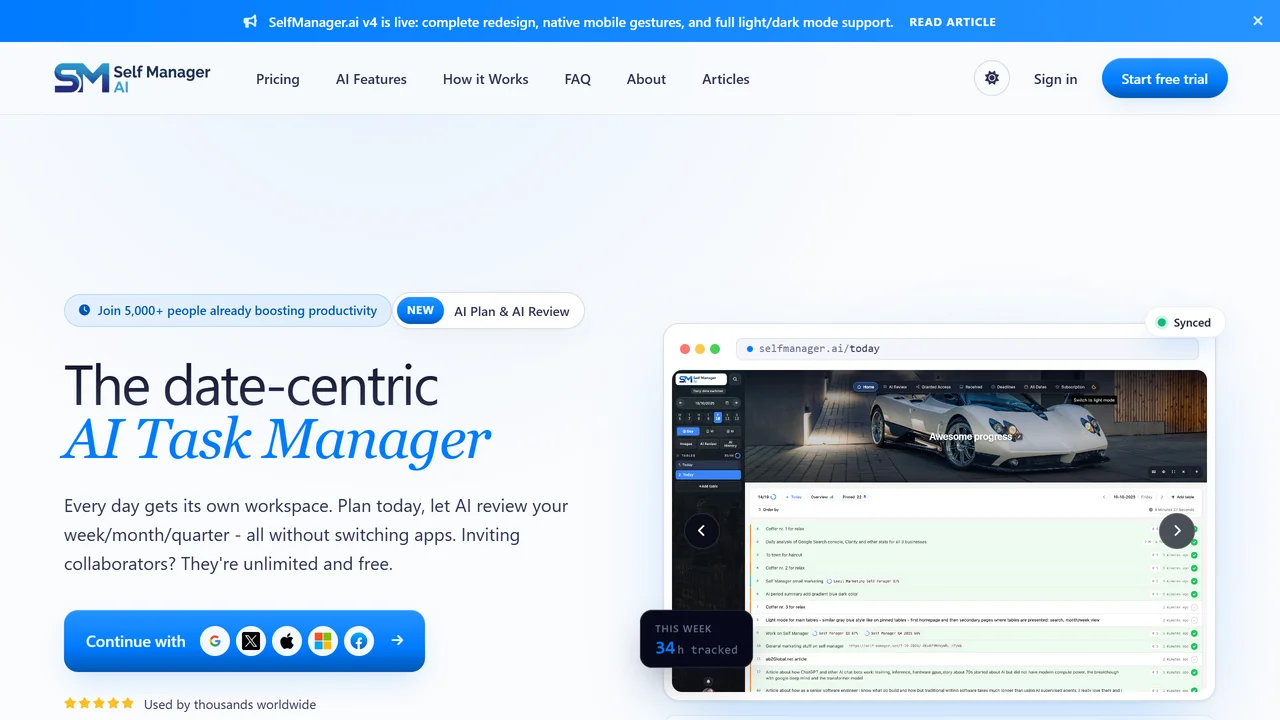The width and height of the screenshot is (1280, 720).
Task: Open How it Works section
Action: coord(485,79)
